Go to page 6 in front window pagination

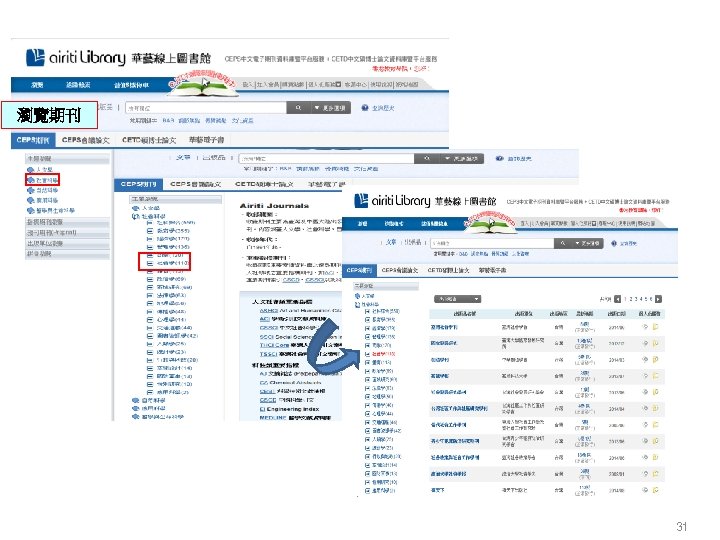click(651, 299)
